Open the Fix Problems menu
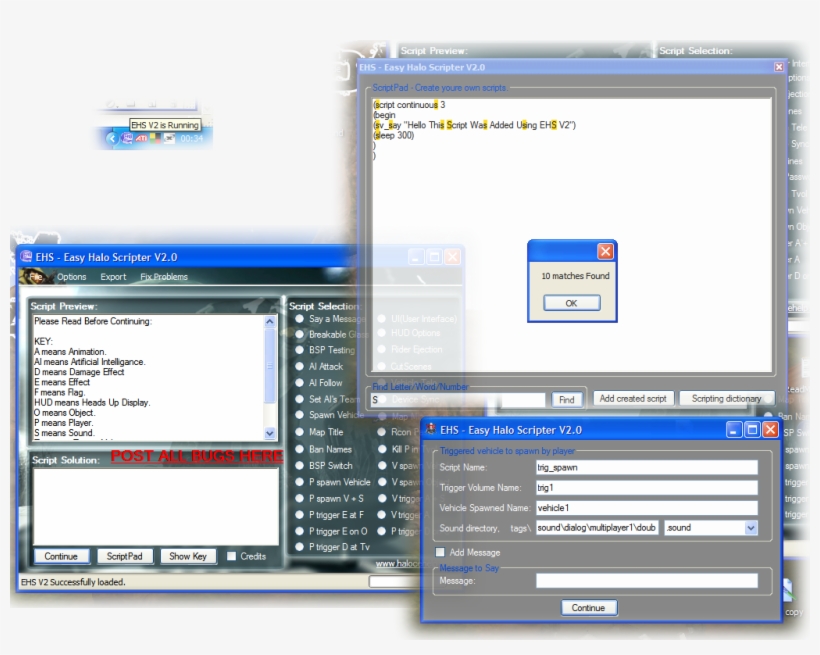Image resolution: width=820 pixels, height=655 pixels. [x=165, y=276]
